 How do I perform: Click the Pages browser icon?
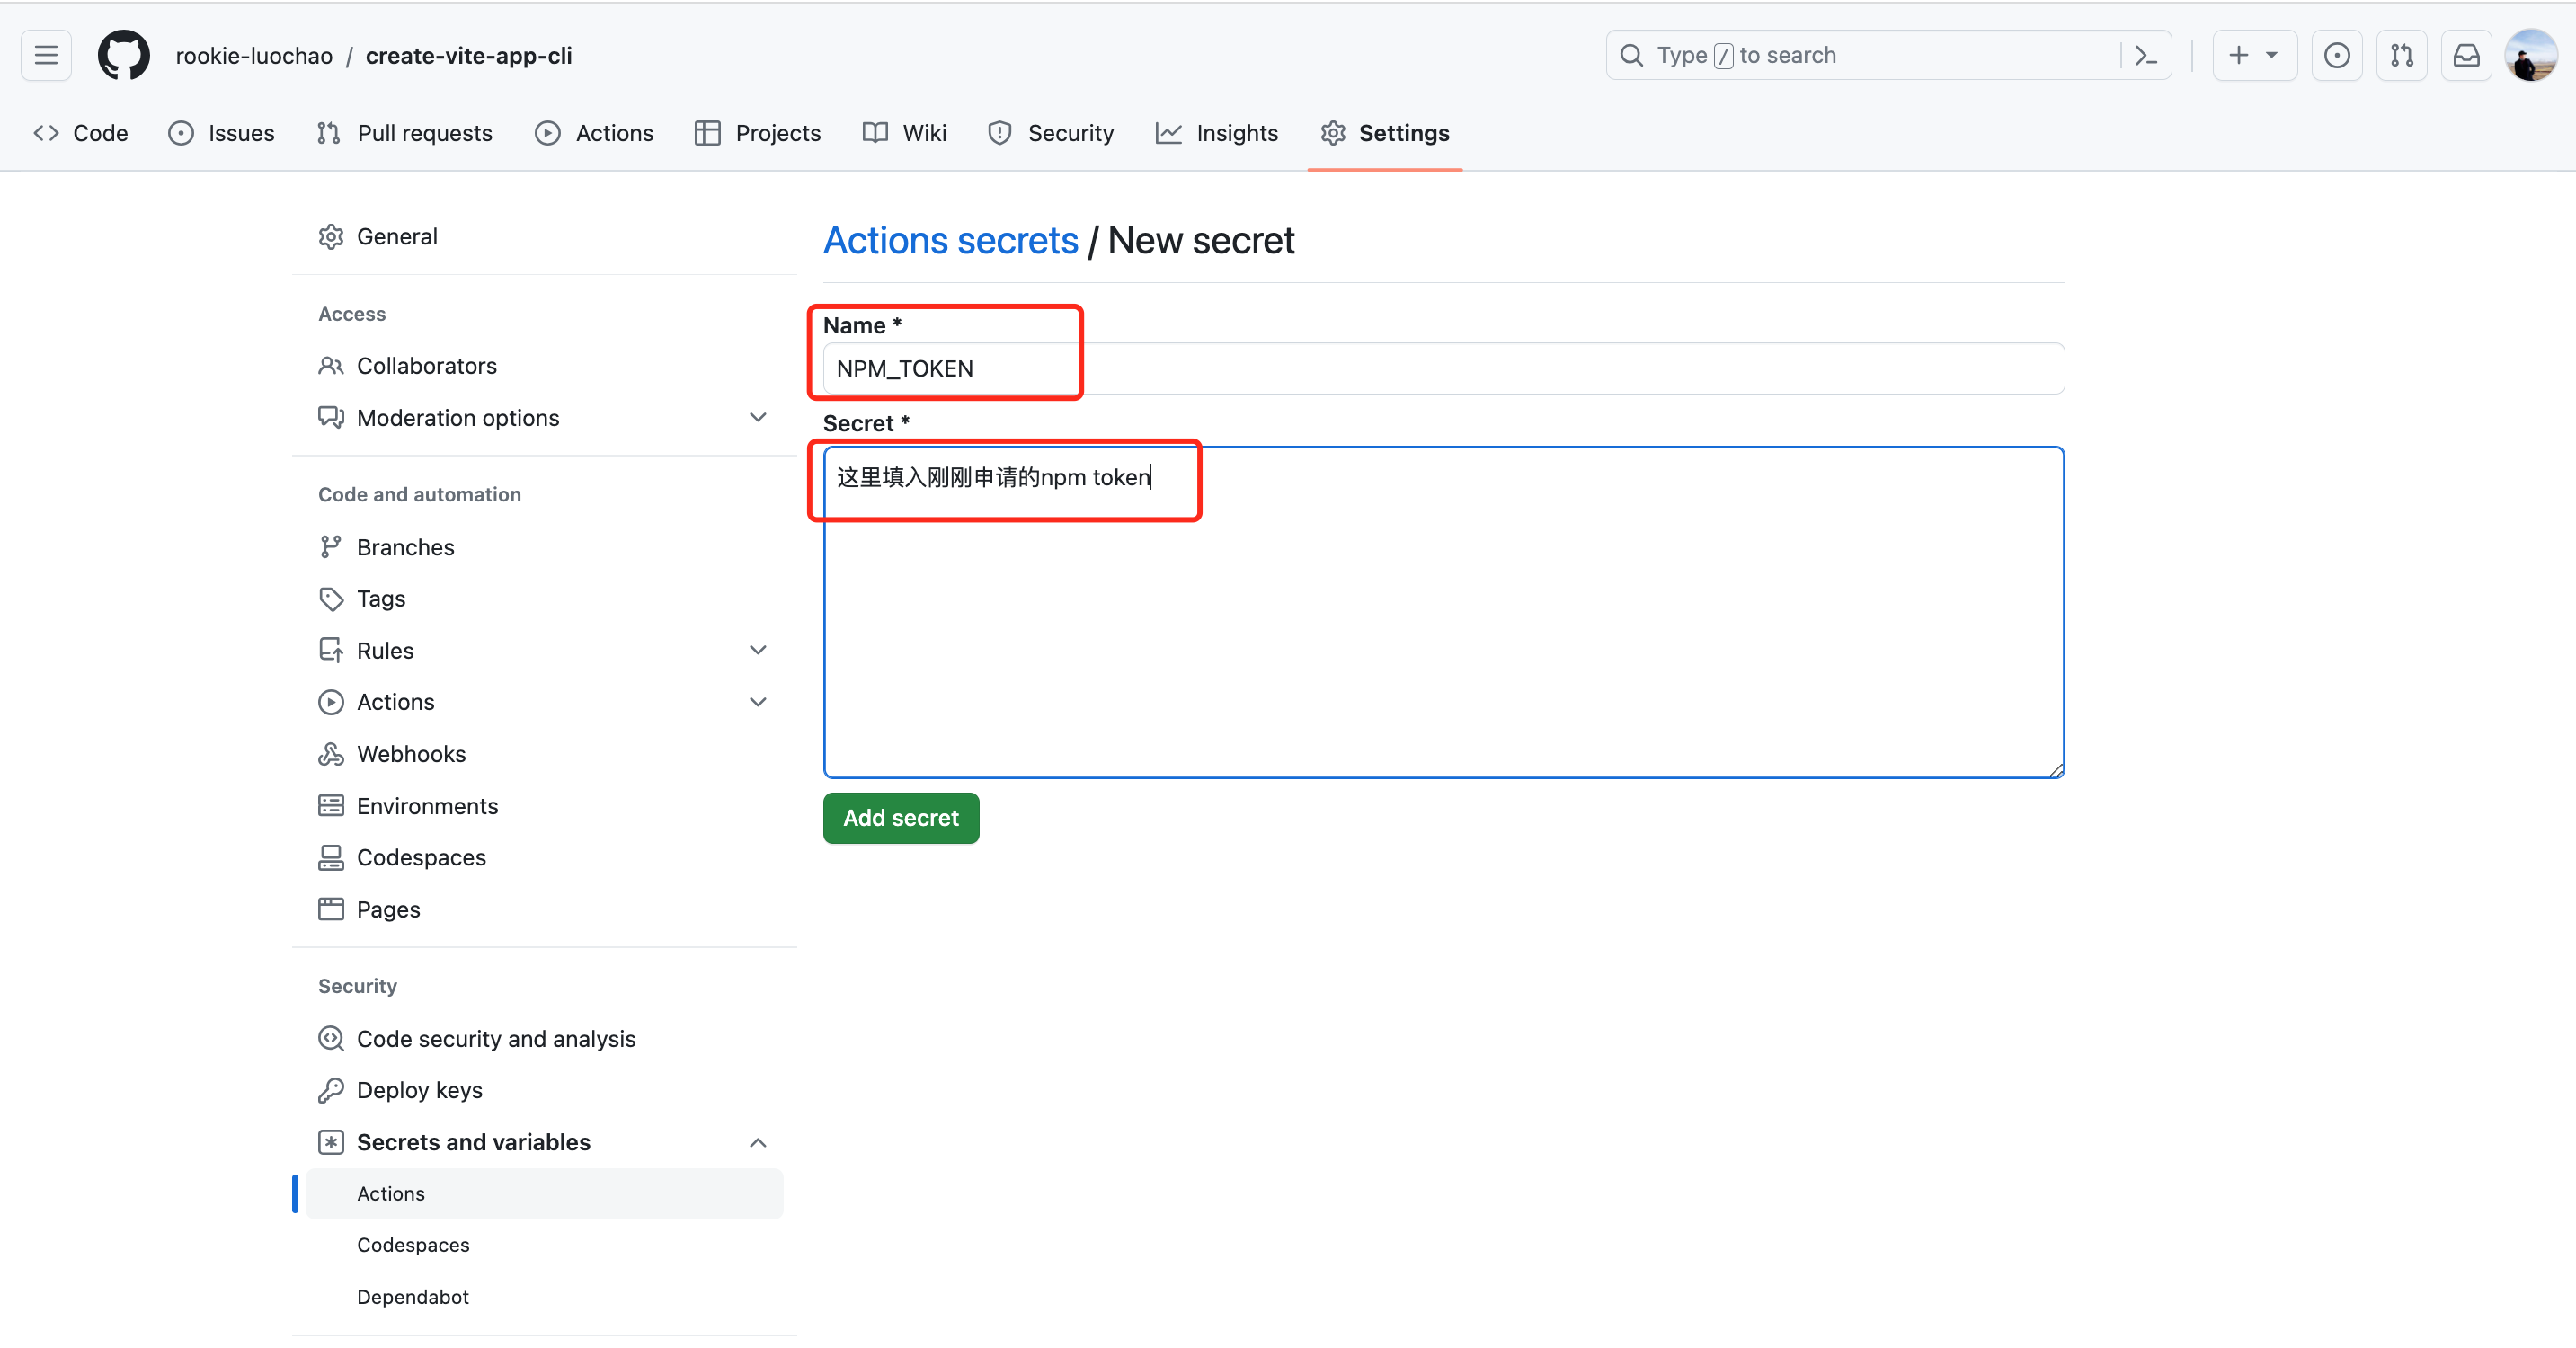click(331, 910)
